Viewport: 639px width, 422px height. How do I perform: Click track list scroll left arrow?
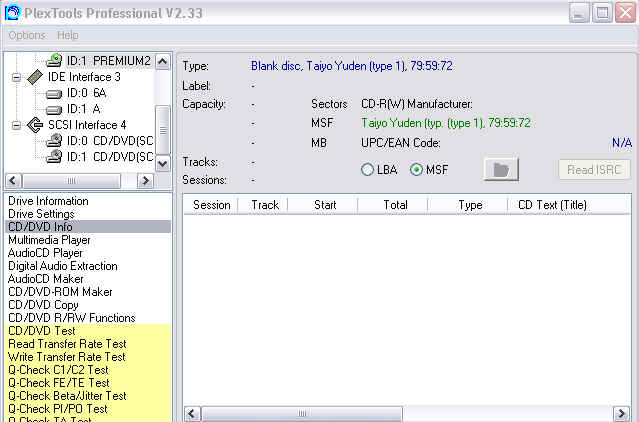pyautogui.click(x=192, y=414)
